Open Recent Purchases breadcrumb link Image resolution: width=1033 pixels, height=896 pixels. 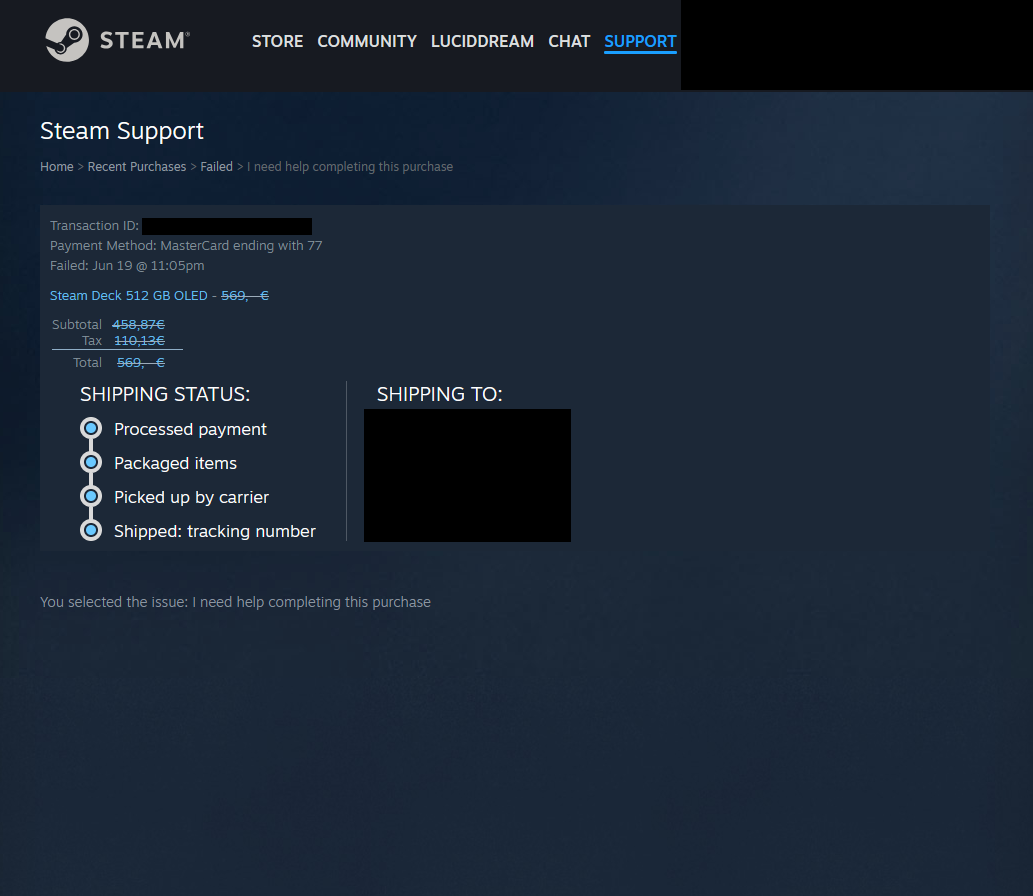coord(137,167)
